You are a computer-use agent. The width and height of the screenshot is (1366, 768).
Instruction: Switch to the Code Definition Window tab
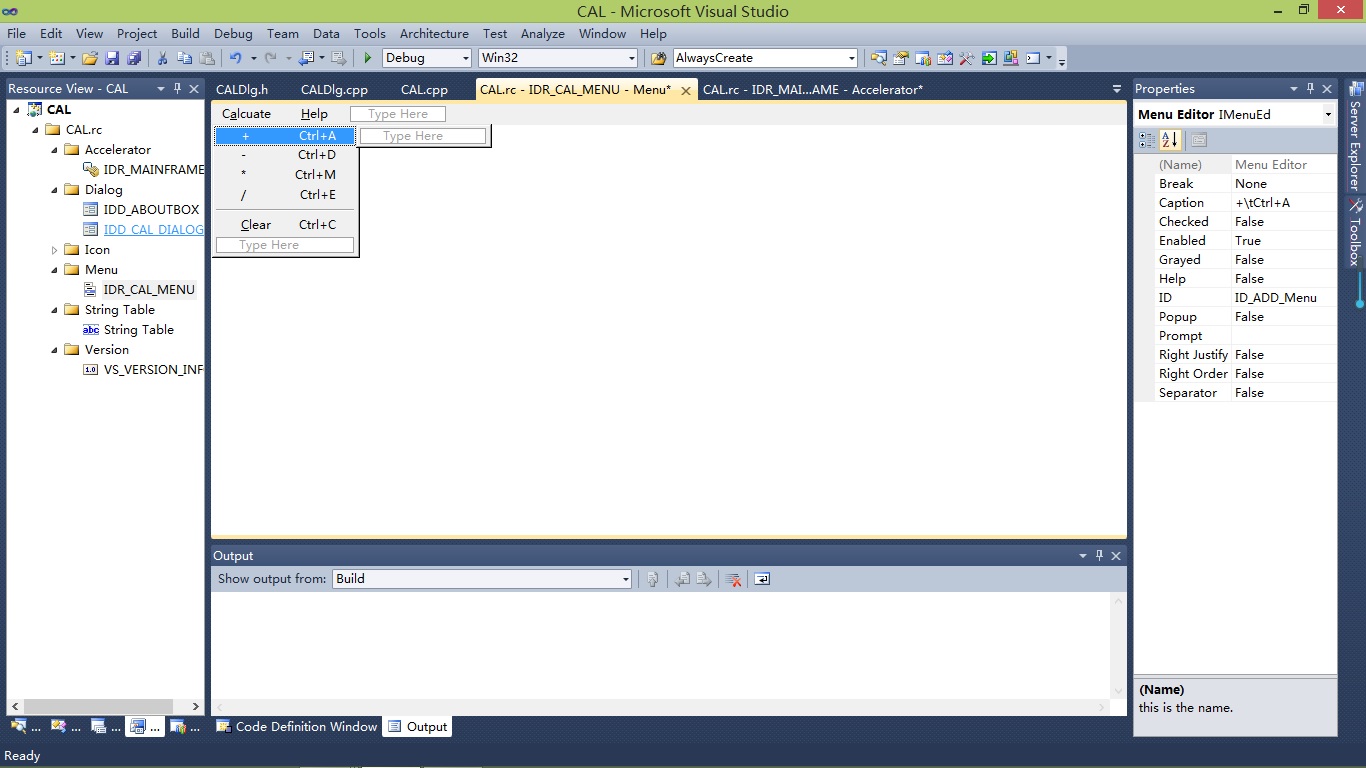297,727
